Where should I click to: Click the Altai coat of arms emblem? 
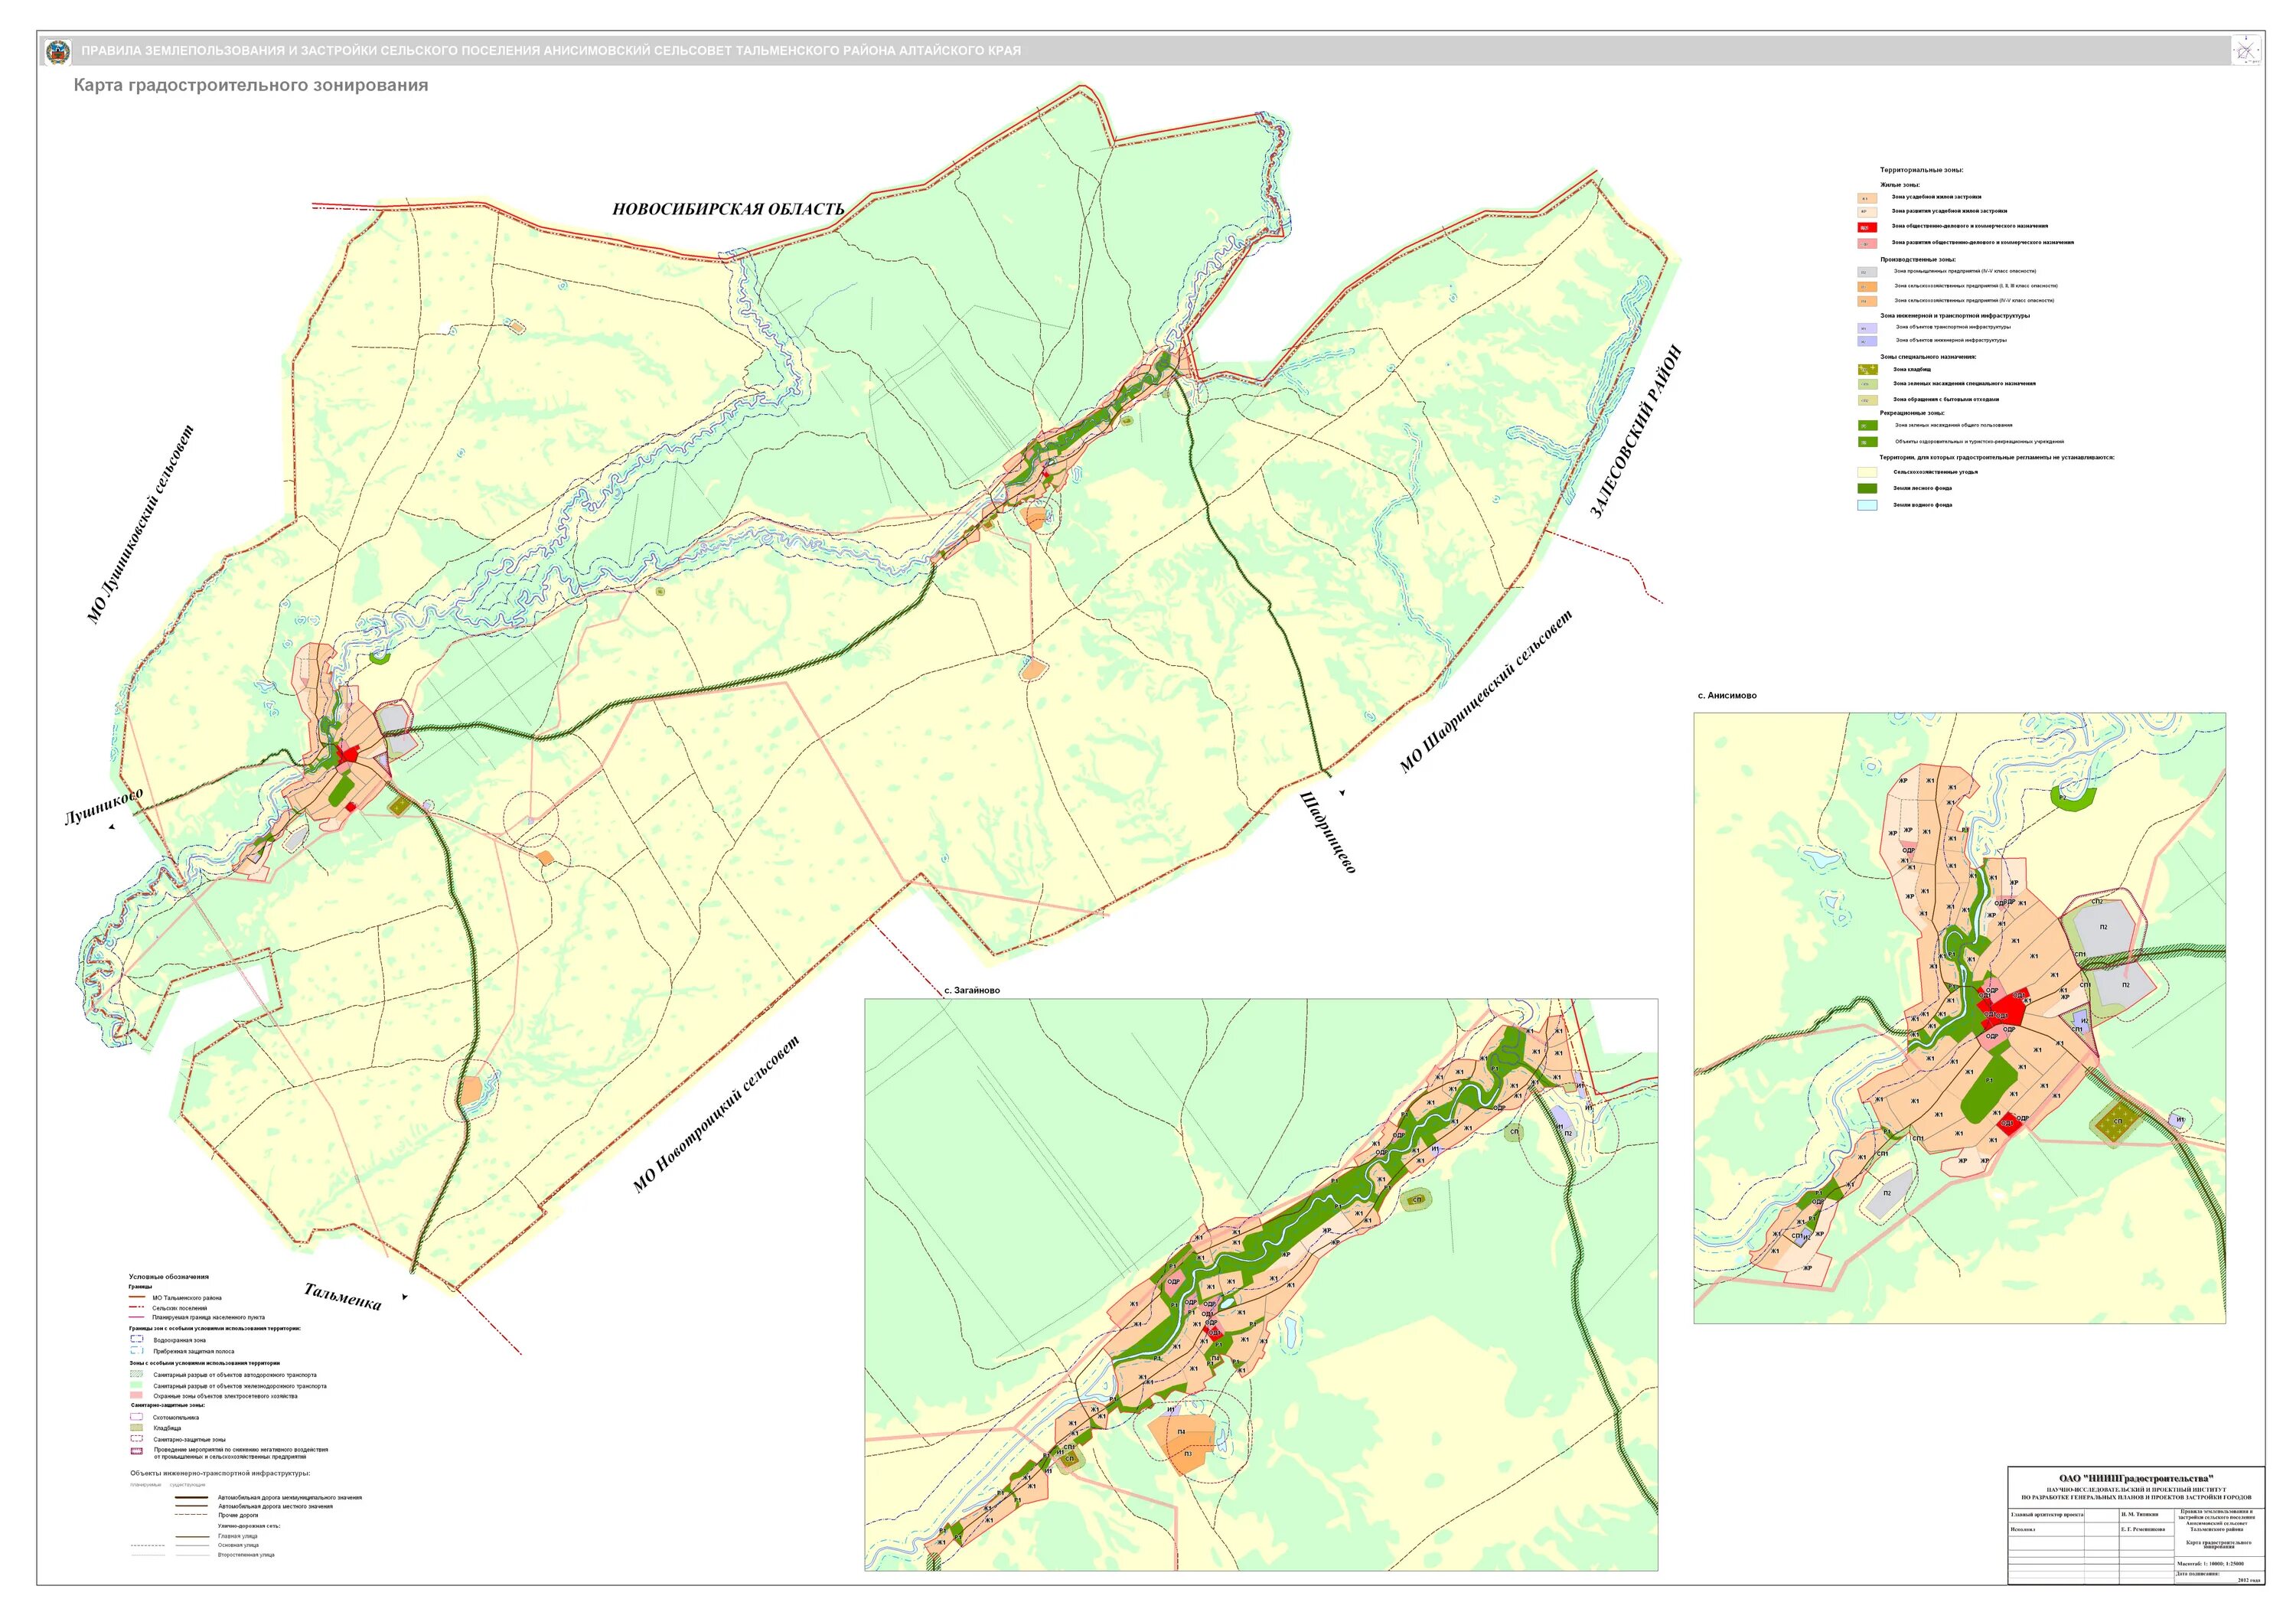pyautogui.click(x=58, y=51)
